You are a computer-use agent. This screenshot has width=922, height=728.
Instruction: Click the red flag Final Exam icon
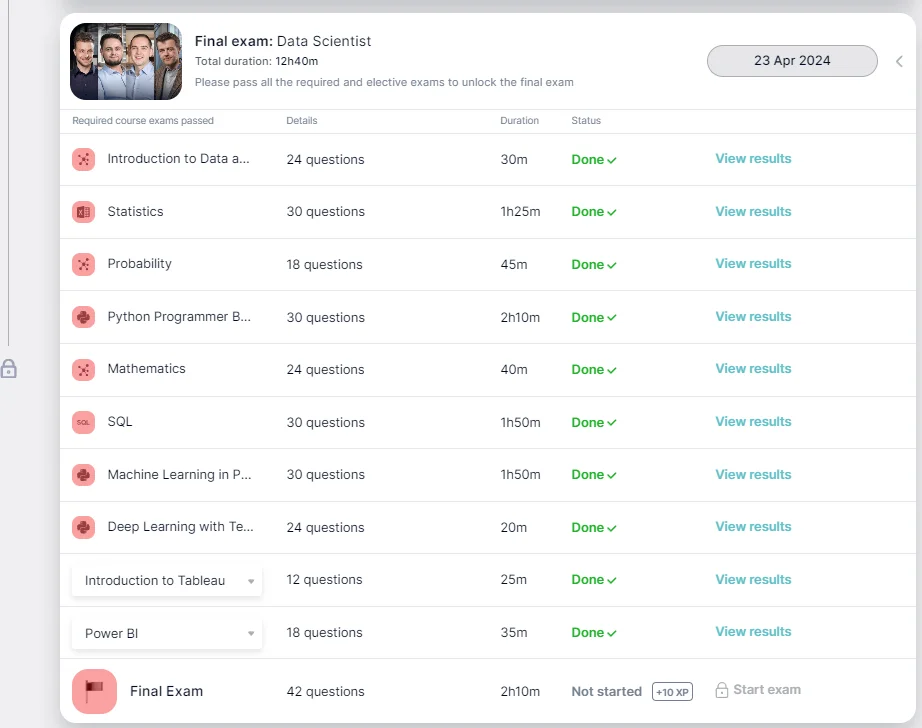coord(94,691)
